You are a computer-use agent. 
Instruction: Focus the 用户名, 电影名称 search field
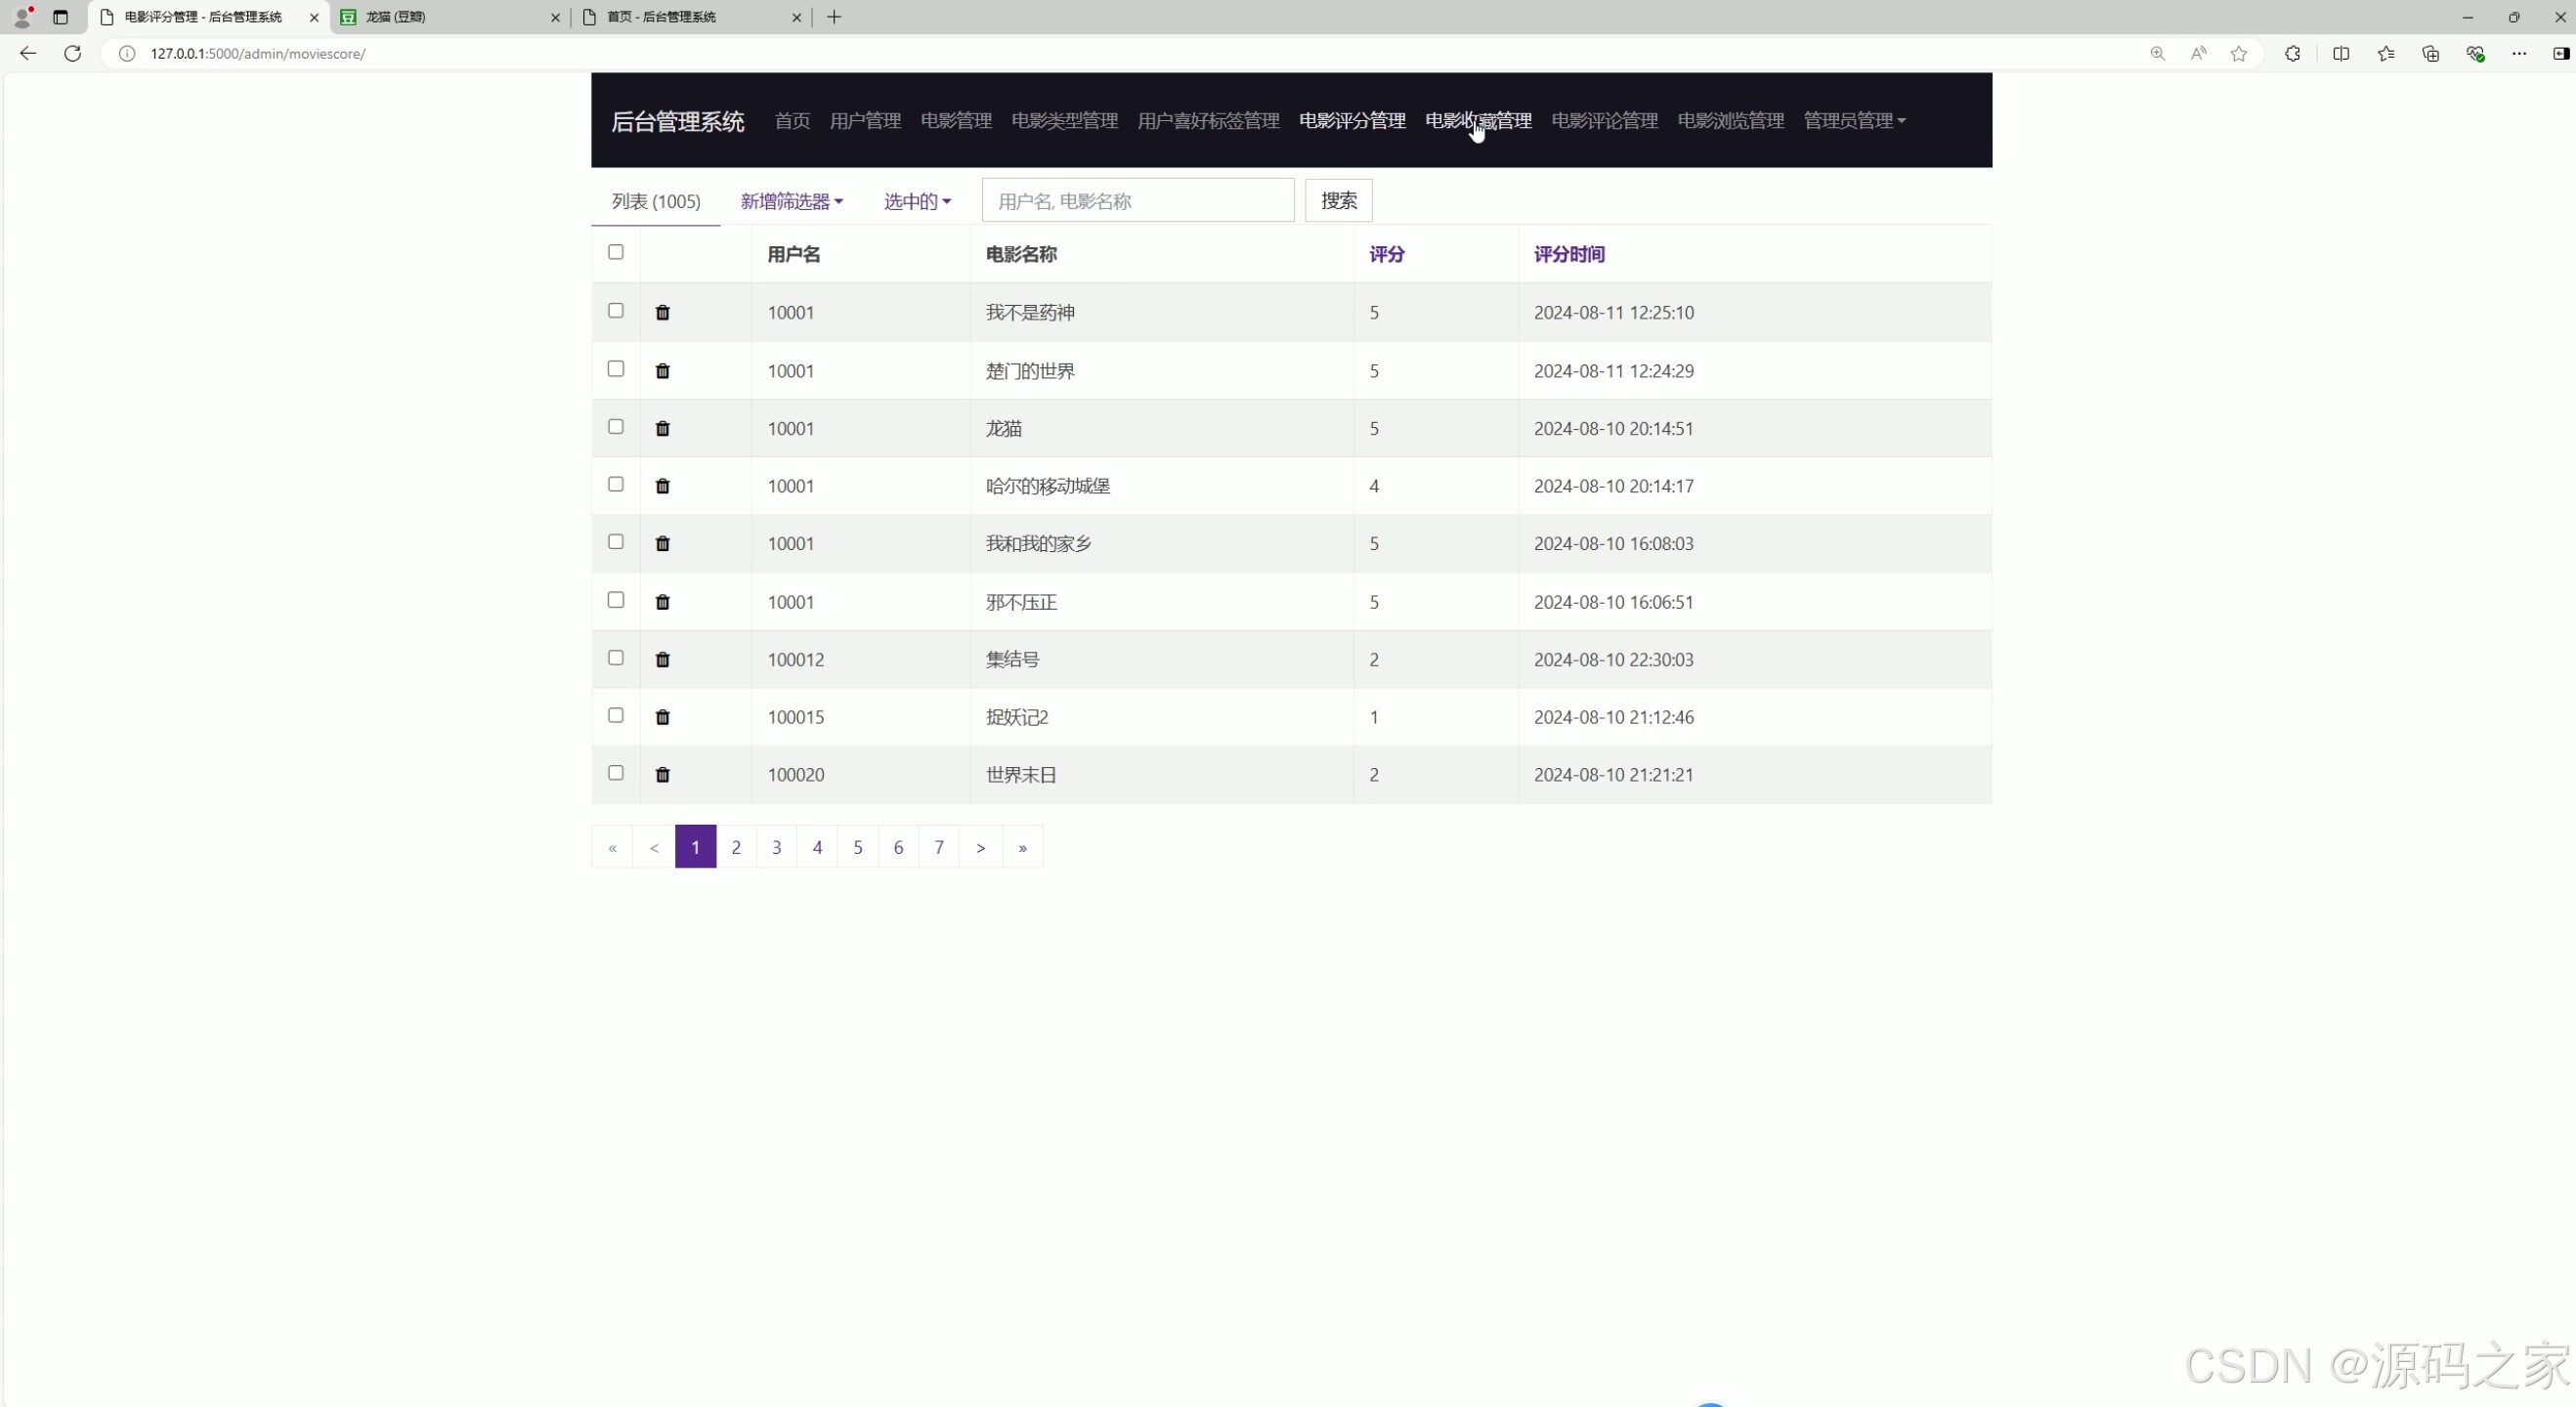[x=1137, y=201]
